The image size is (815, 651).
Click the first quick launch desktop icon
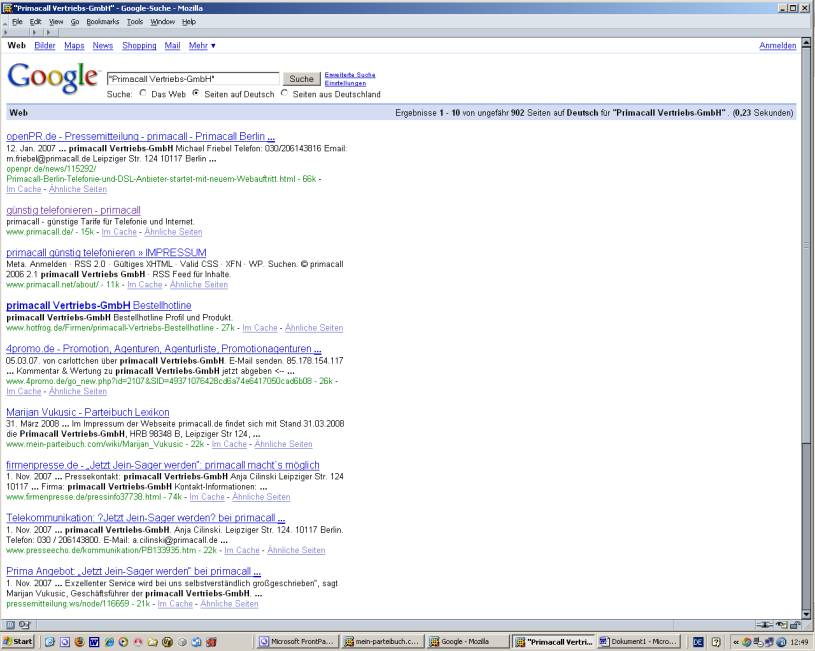coord(50,641)
